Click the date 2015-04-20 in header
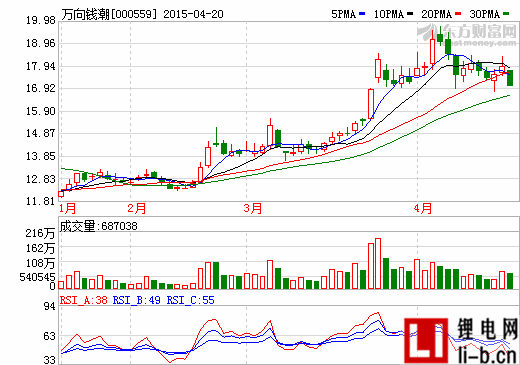This screenshot has height=365, width=520. (193, 14)
